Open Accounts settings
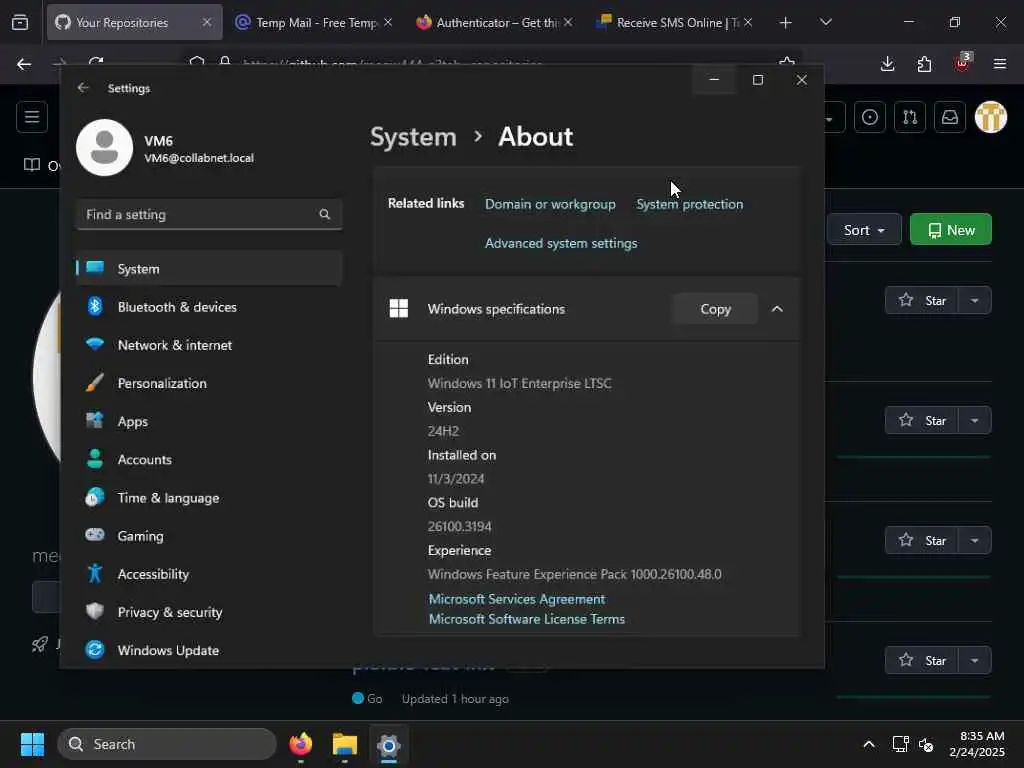 [209, 460]
